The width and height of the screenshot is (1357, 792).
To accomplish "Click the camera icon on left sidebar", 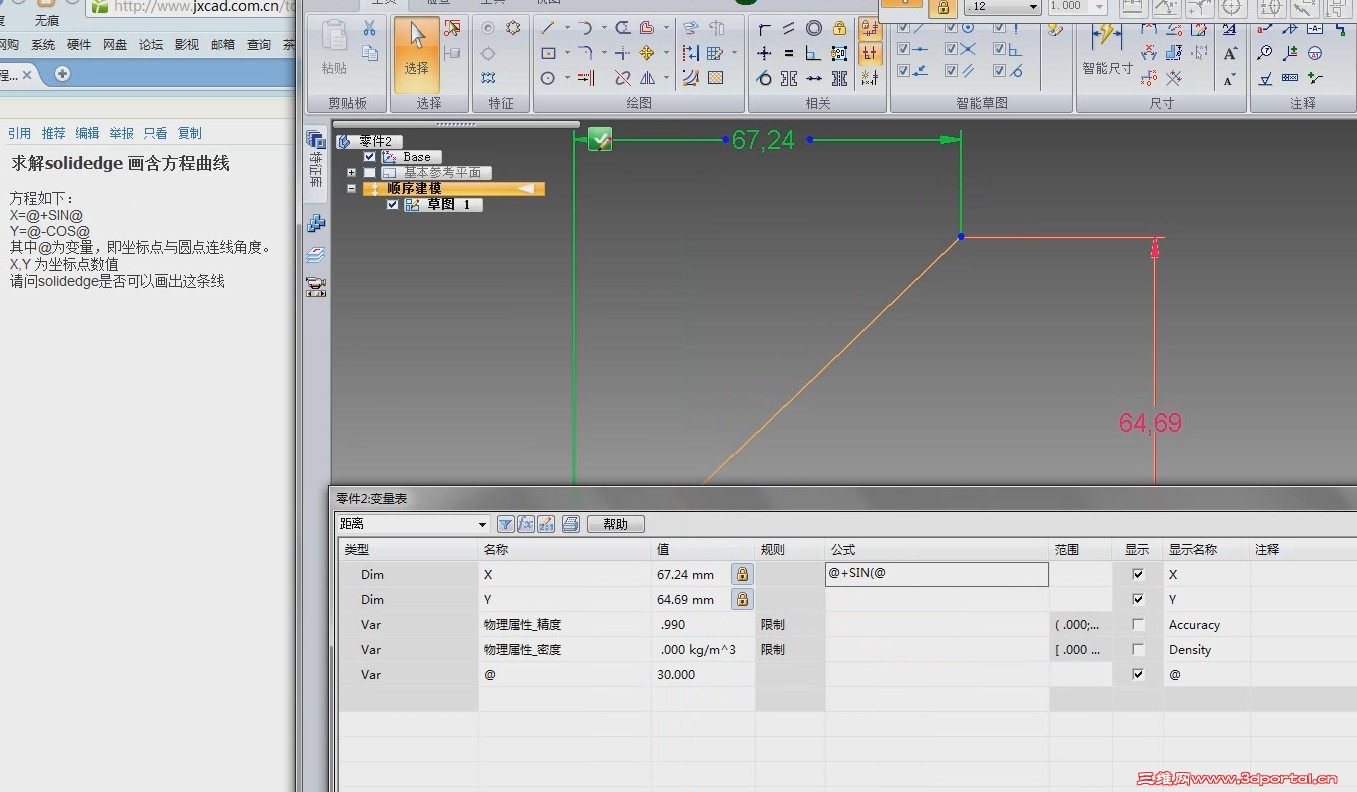I will click(x=316, y=288).
